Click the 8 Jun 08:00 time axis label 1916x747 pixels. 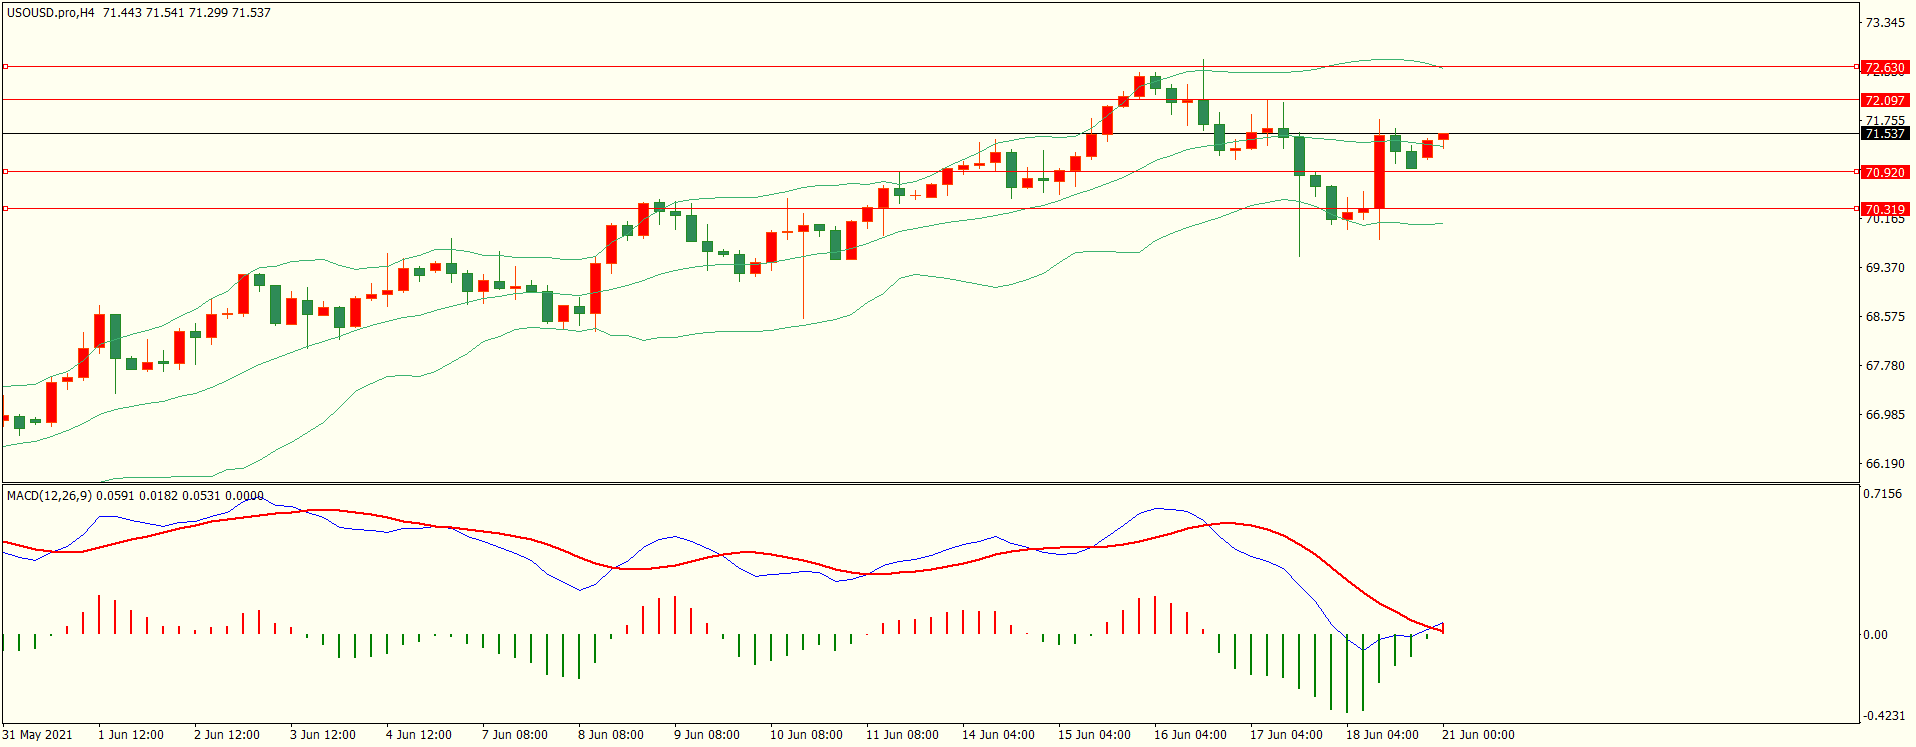click(610, 735)
